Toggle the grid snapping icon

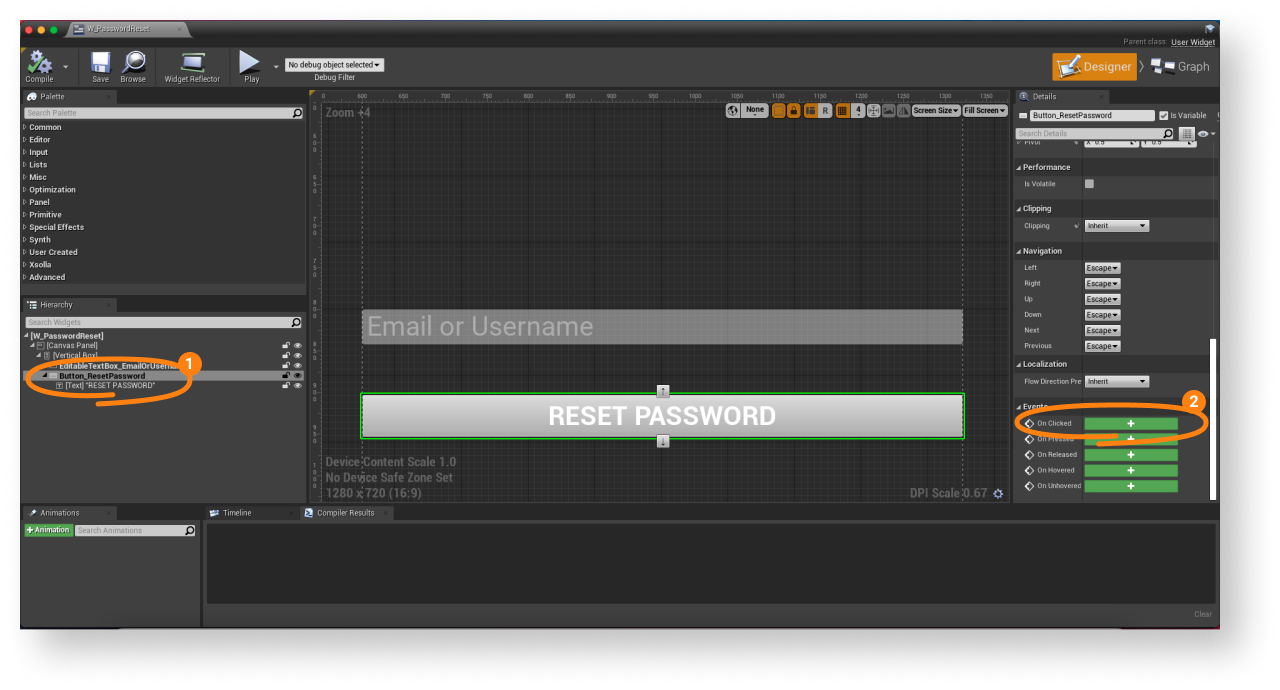842,111
